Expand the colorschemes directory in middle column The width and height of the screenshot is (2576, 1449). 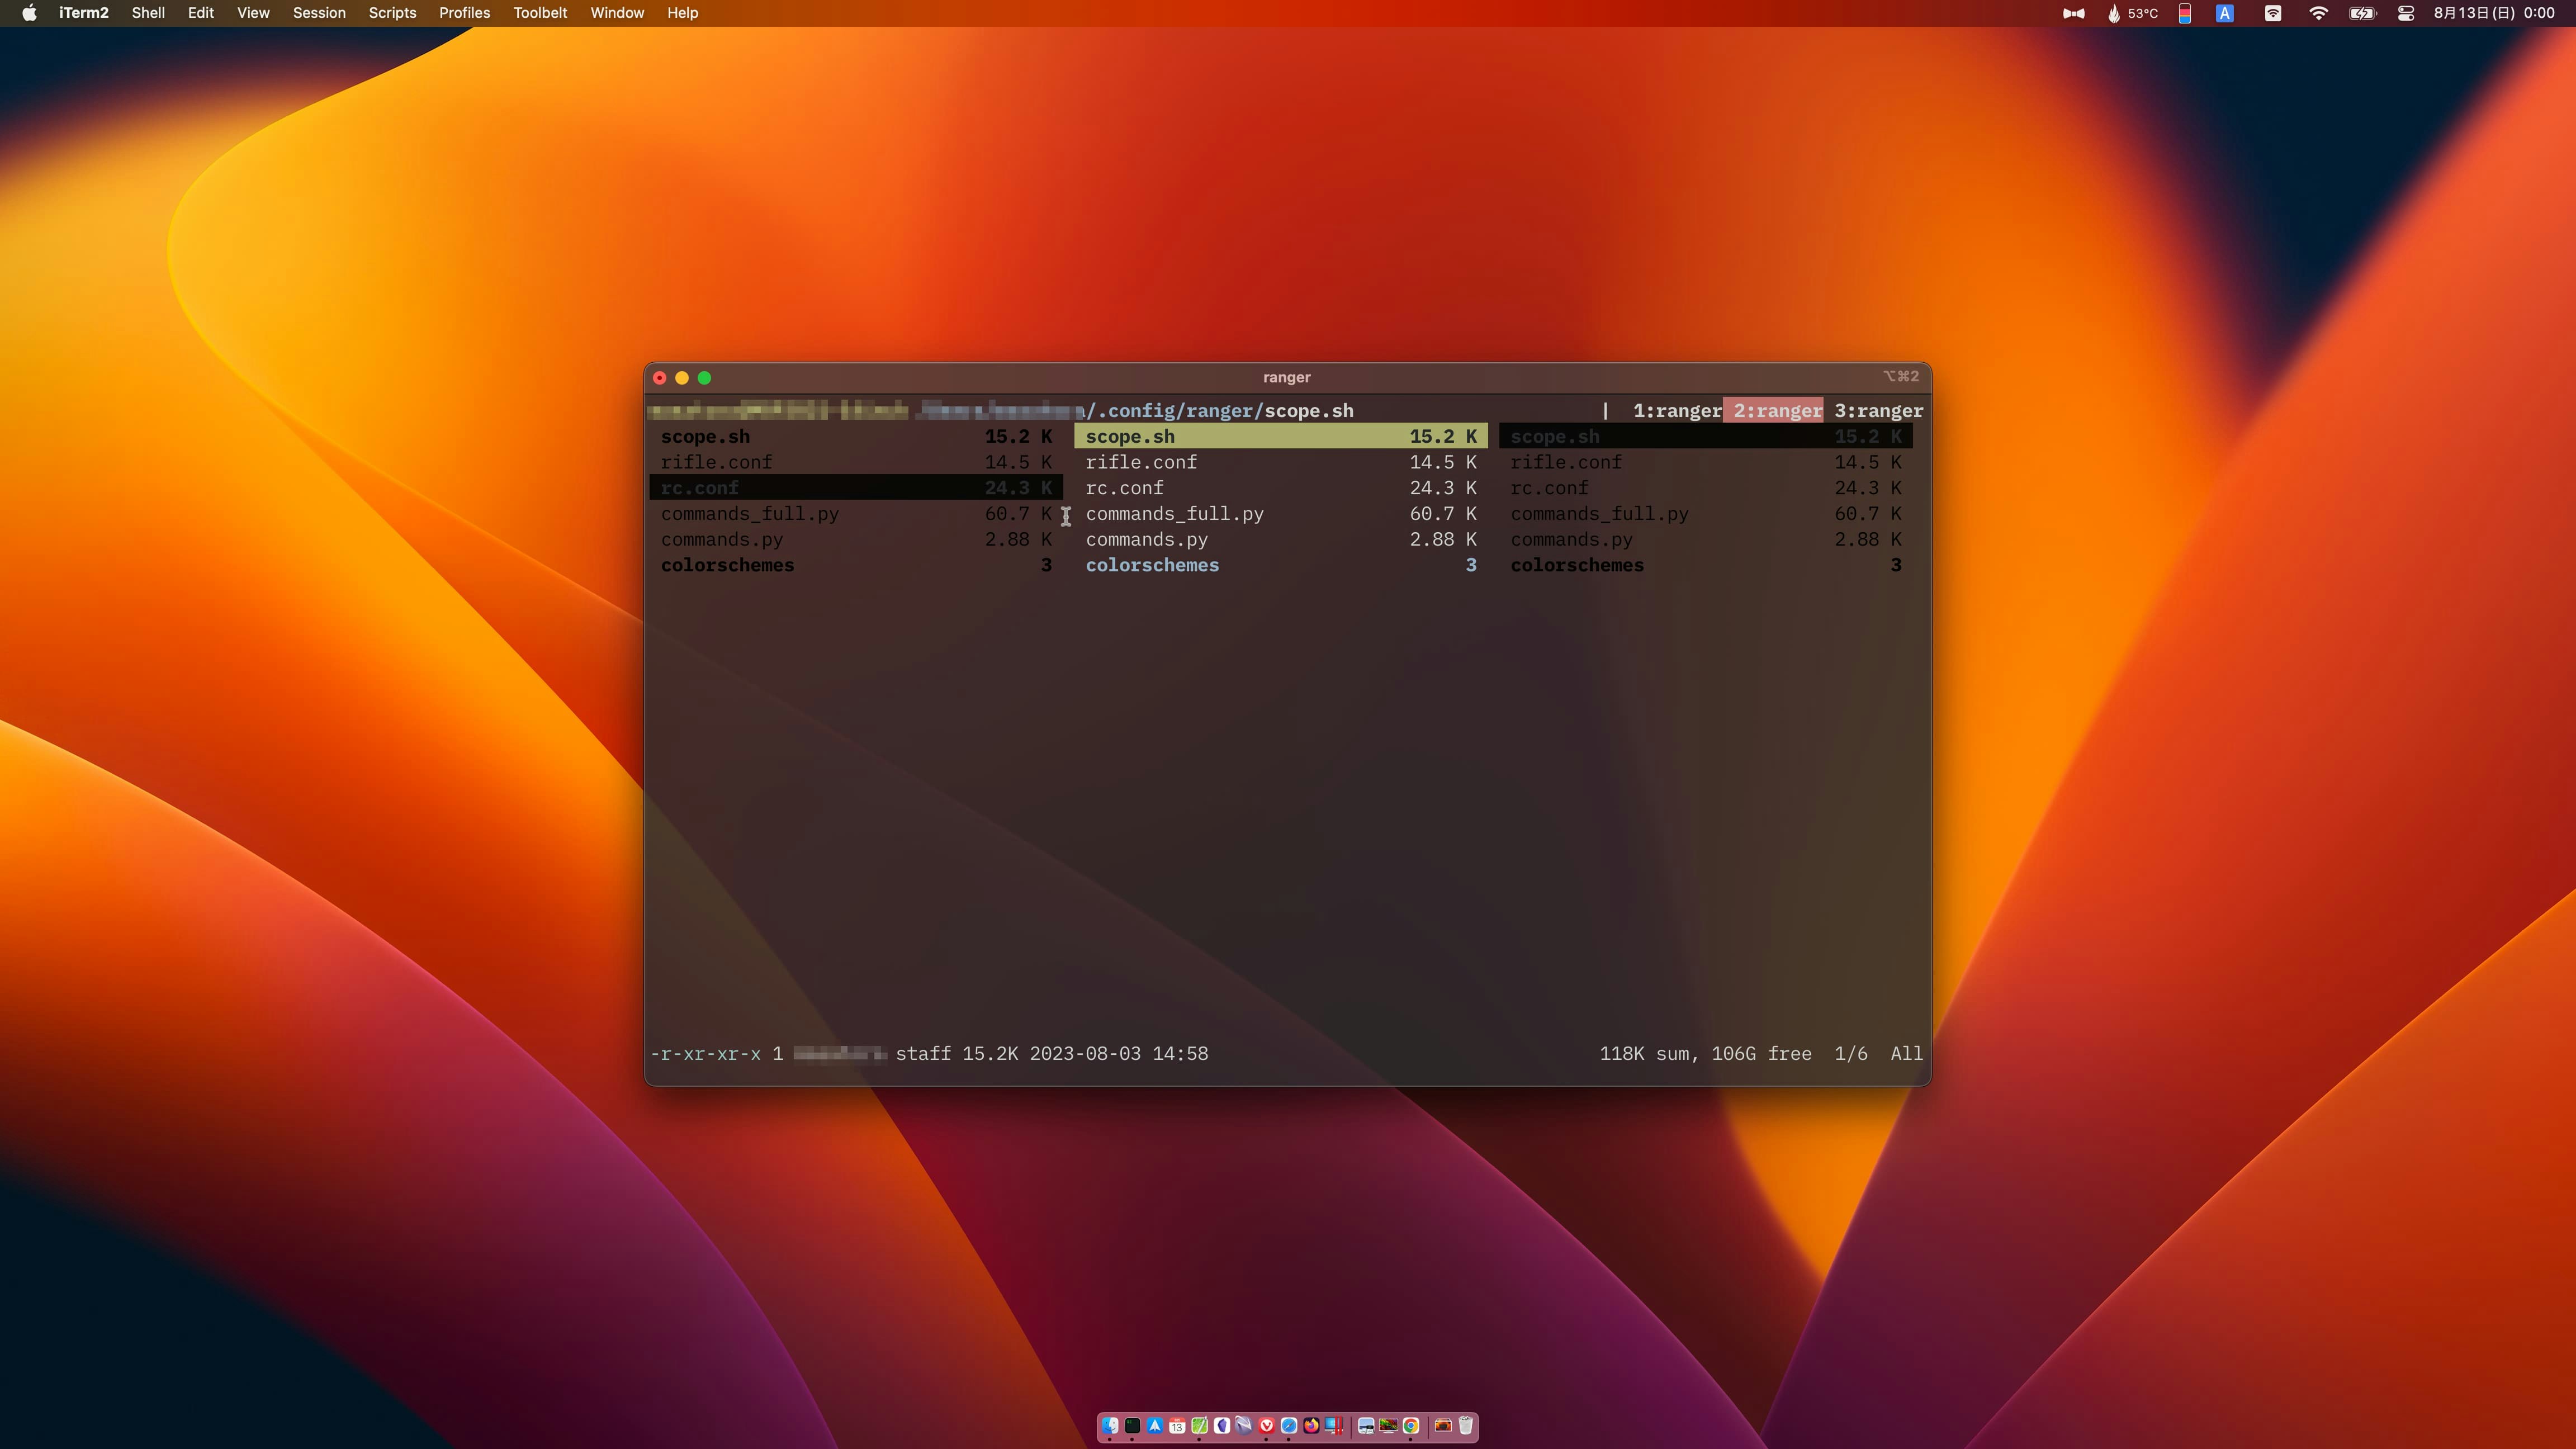[x=1152, y=565]
